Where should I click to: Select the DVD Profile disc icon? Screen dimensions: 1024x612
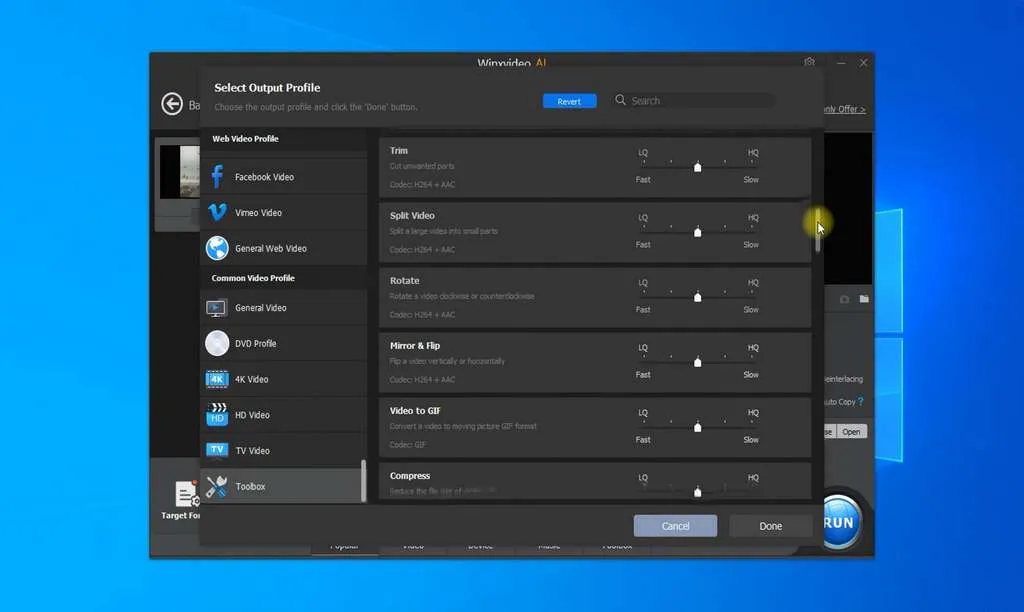tap(215, 343)
